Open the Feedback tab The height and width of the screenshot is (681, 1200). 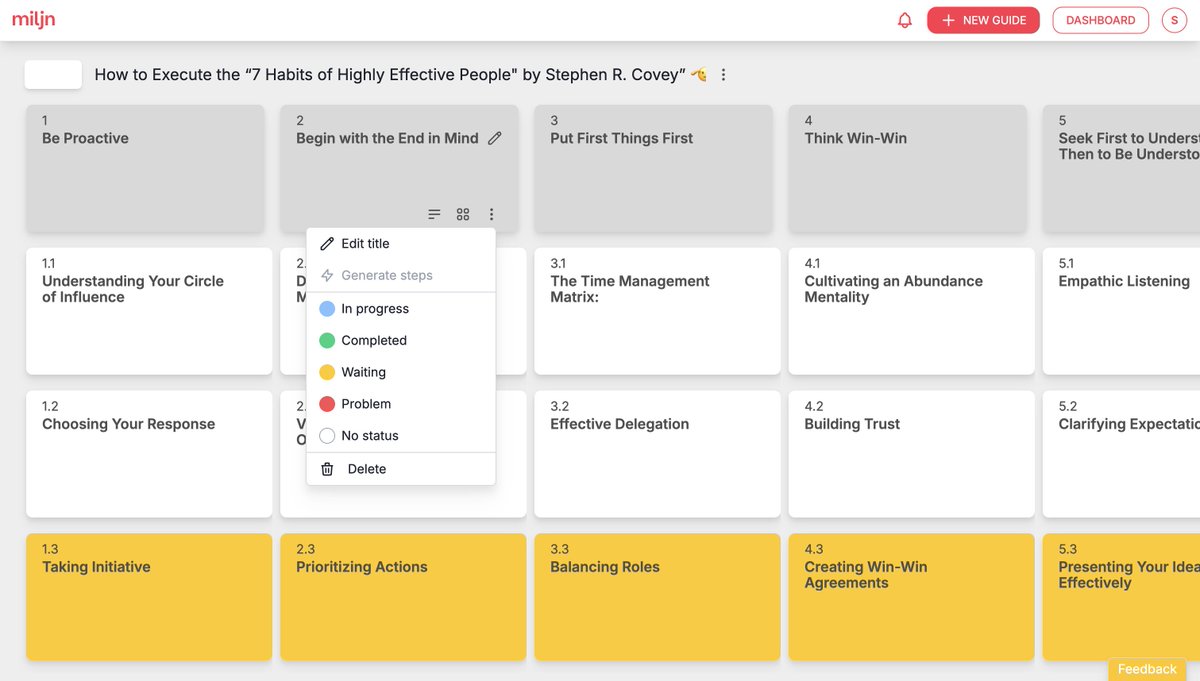(1147, 669)
